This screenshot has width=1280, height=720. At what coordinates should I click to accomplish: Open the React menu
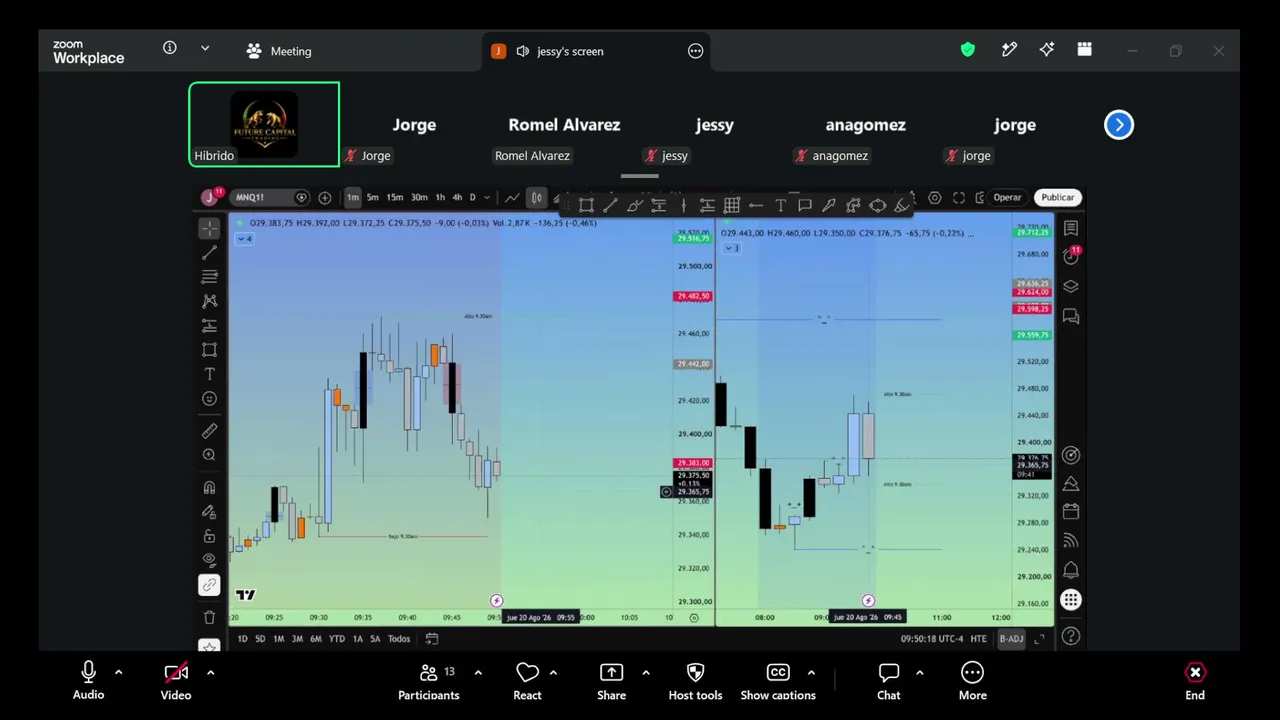coord(527,680)
